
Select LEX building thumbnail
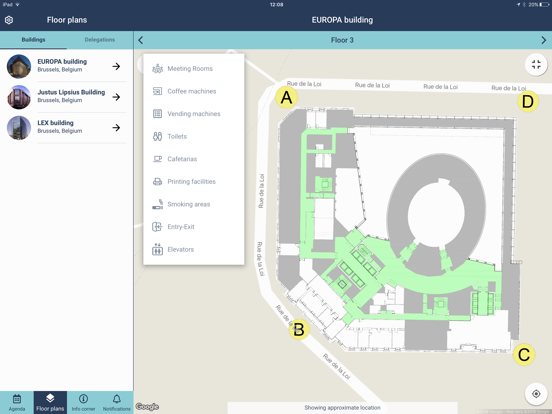(19, 127)
